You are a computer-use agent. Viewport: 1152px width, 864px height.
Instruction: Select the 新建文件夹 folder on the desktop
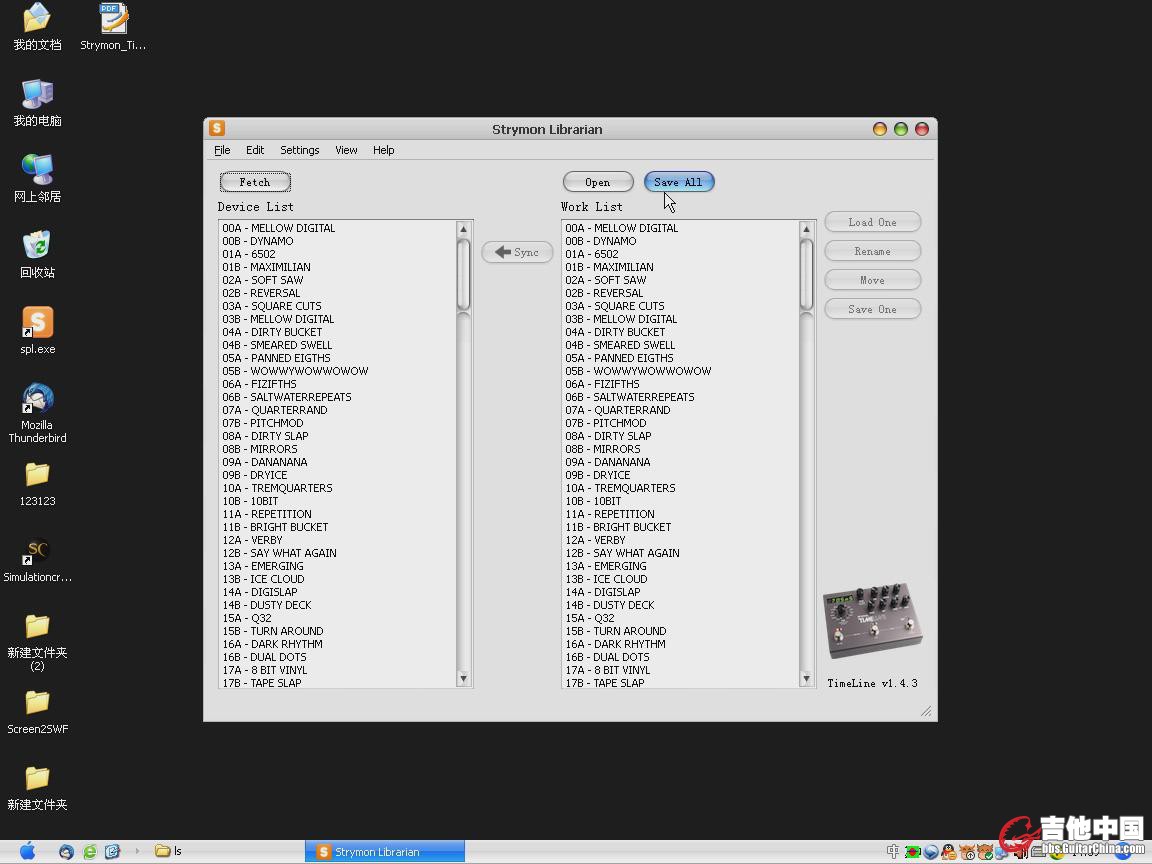click(x=37, y=789)
